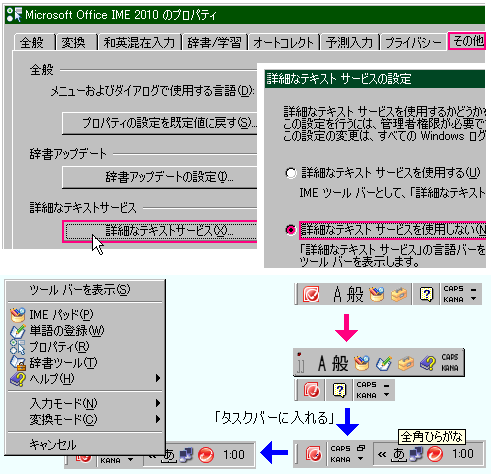
Task: Click the red swirl tray icon beside the 全角ひらがな tooltip taskbar
Action: (x=435, y=454)
